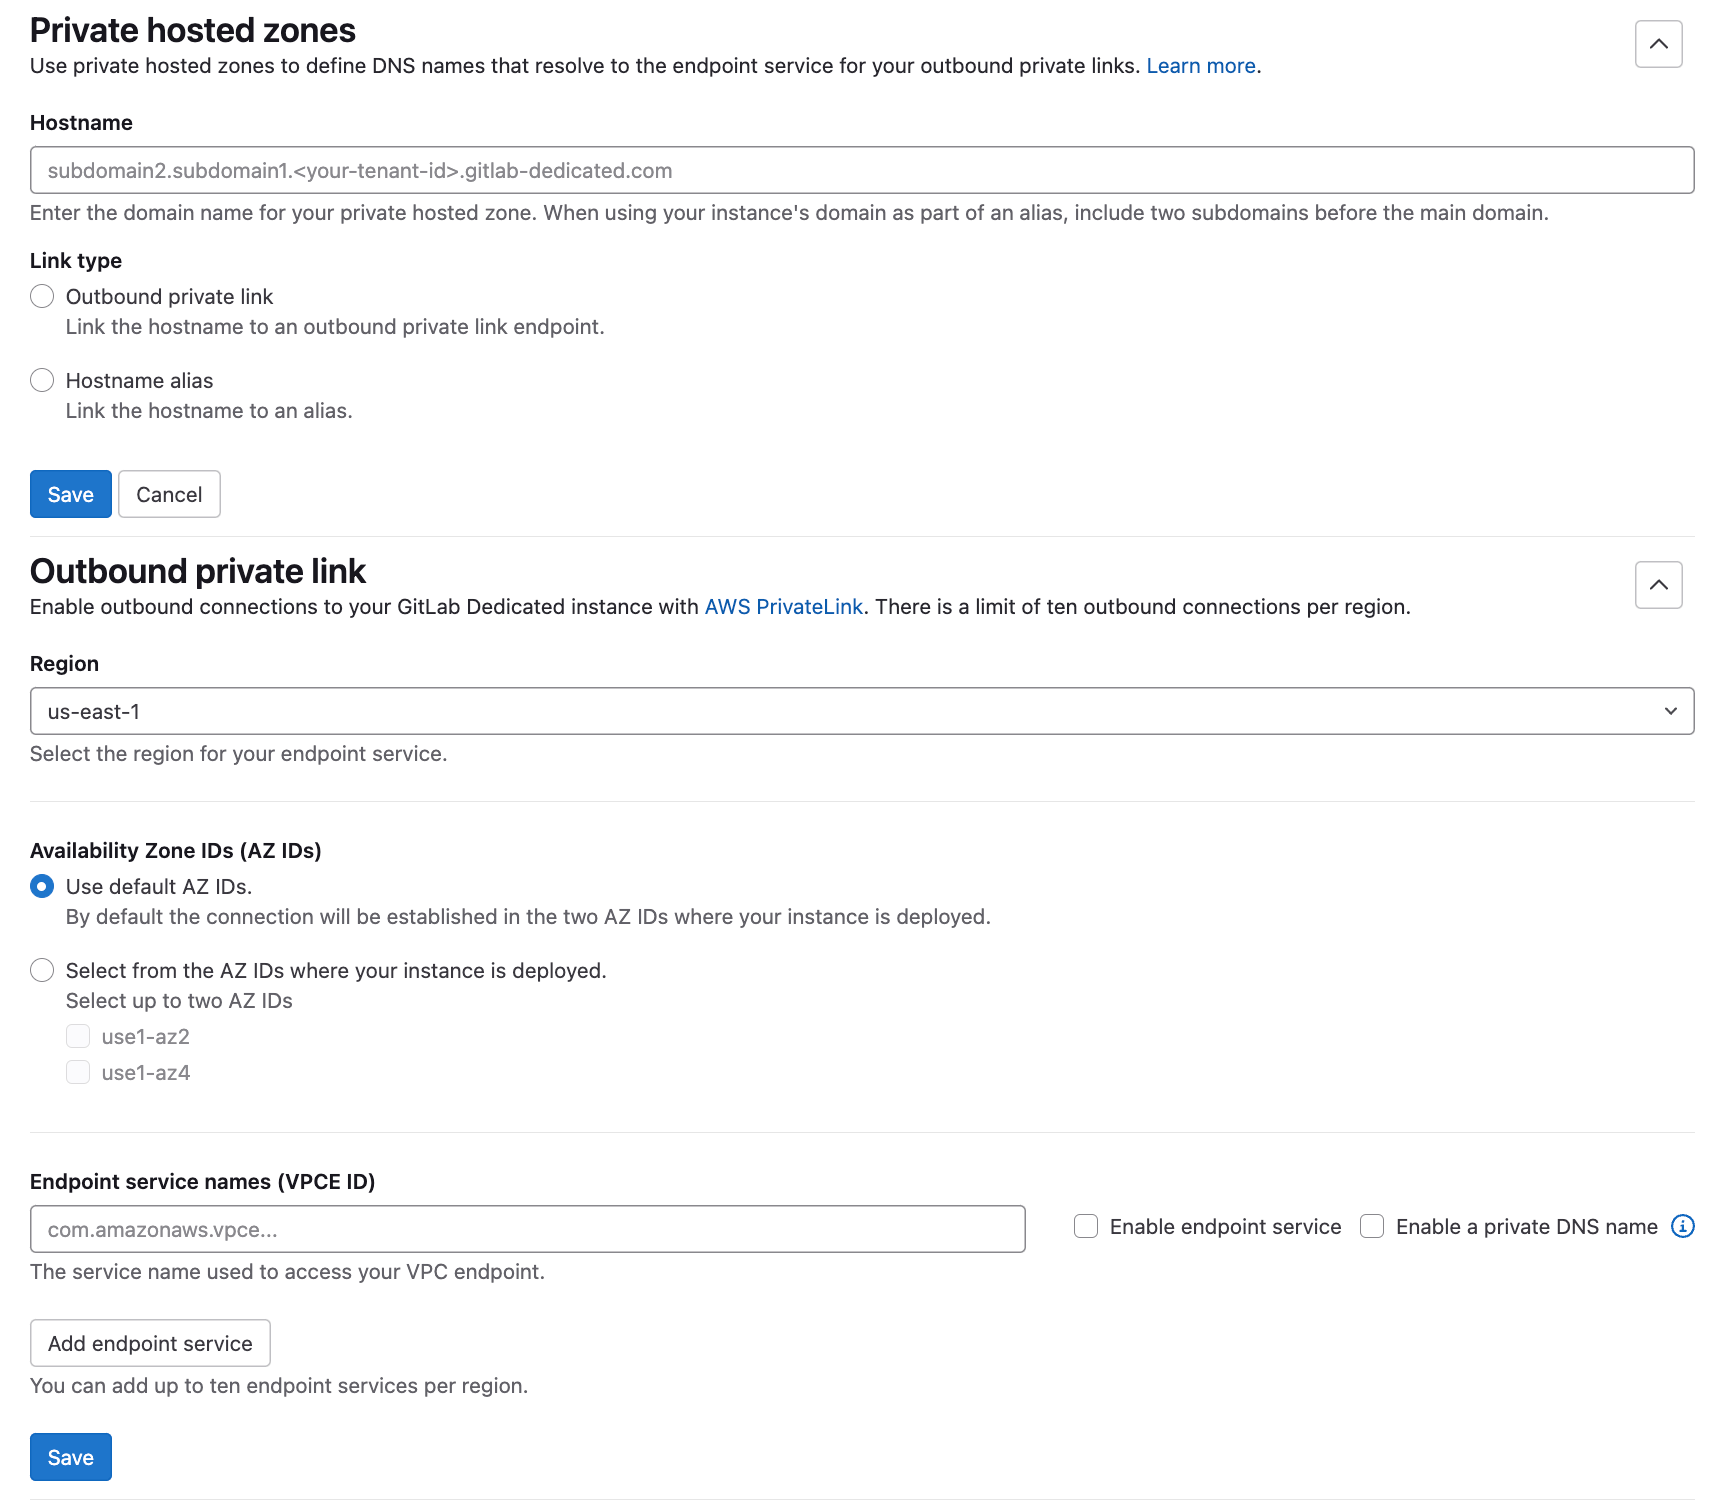
Task: Focus the Endpoint service names field
Action: (x=527, y=1229)
